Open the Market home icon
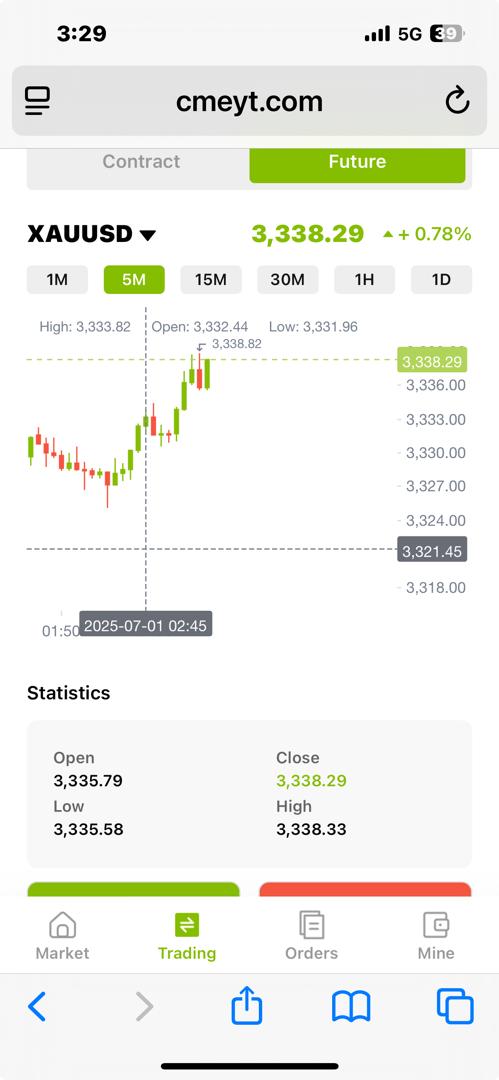The height and width of the screenshot is (1080, 499). (x=62, y=925)
